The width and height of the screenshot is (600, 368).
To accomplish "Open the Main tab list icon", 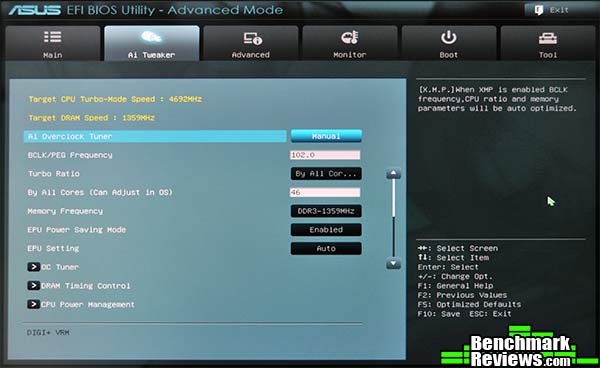I will pos(52,37).
